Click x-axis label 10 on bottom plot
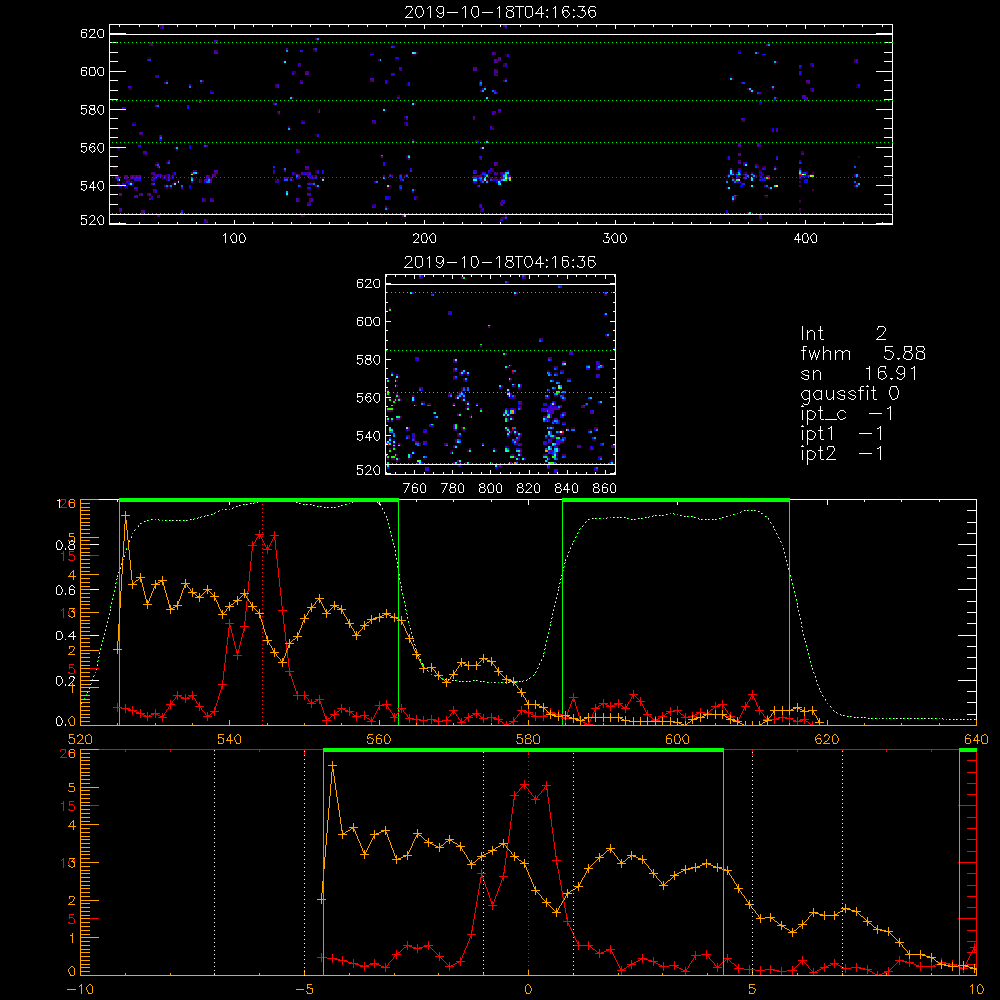The width and height of the screenshot is (1000, 1000). pos(976,990)
